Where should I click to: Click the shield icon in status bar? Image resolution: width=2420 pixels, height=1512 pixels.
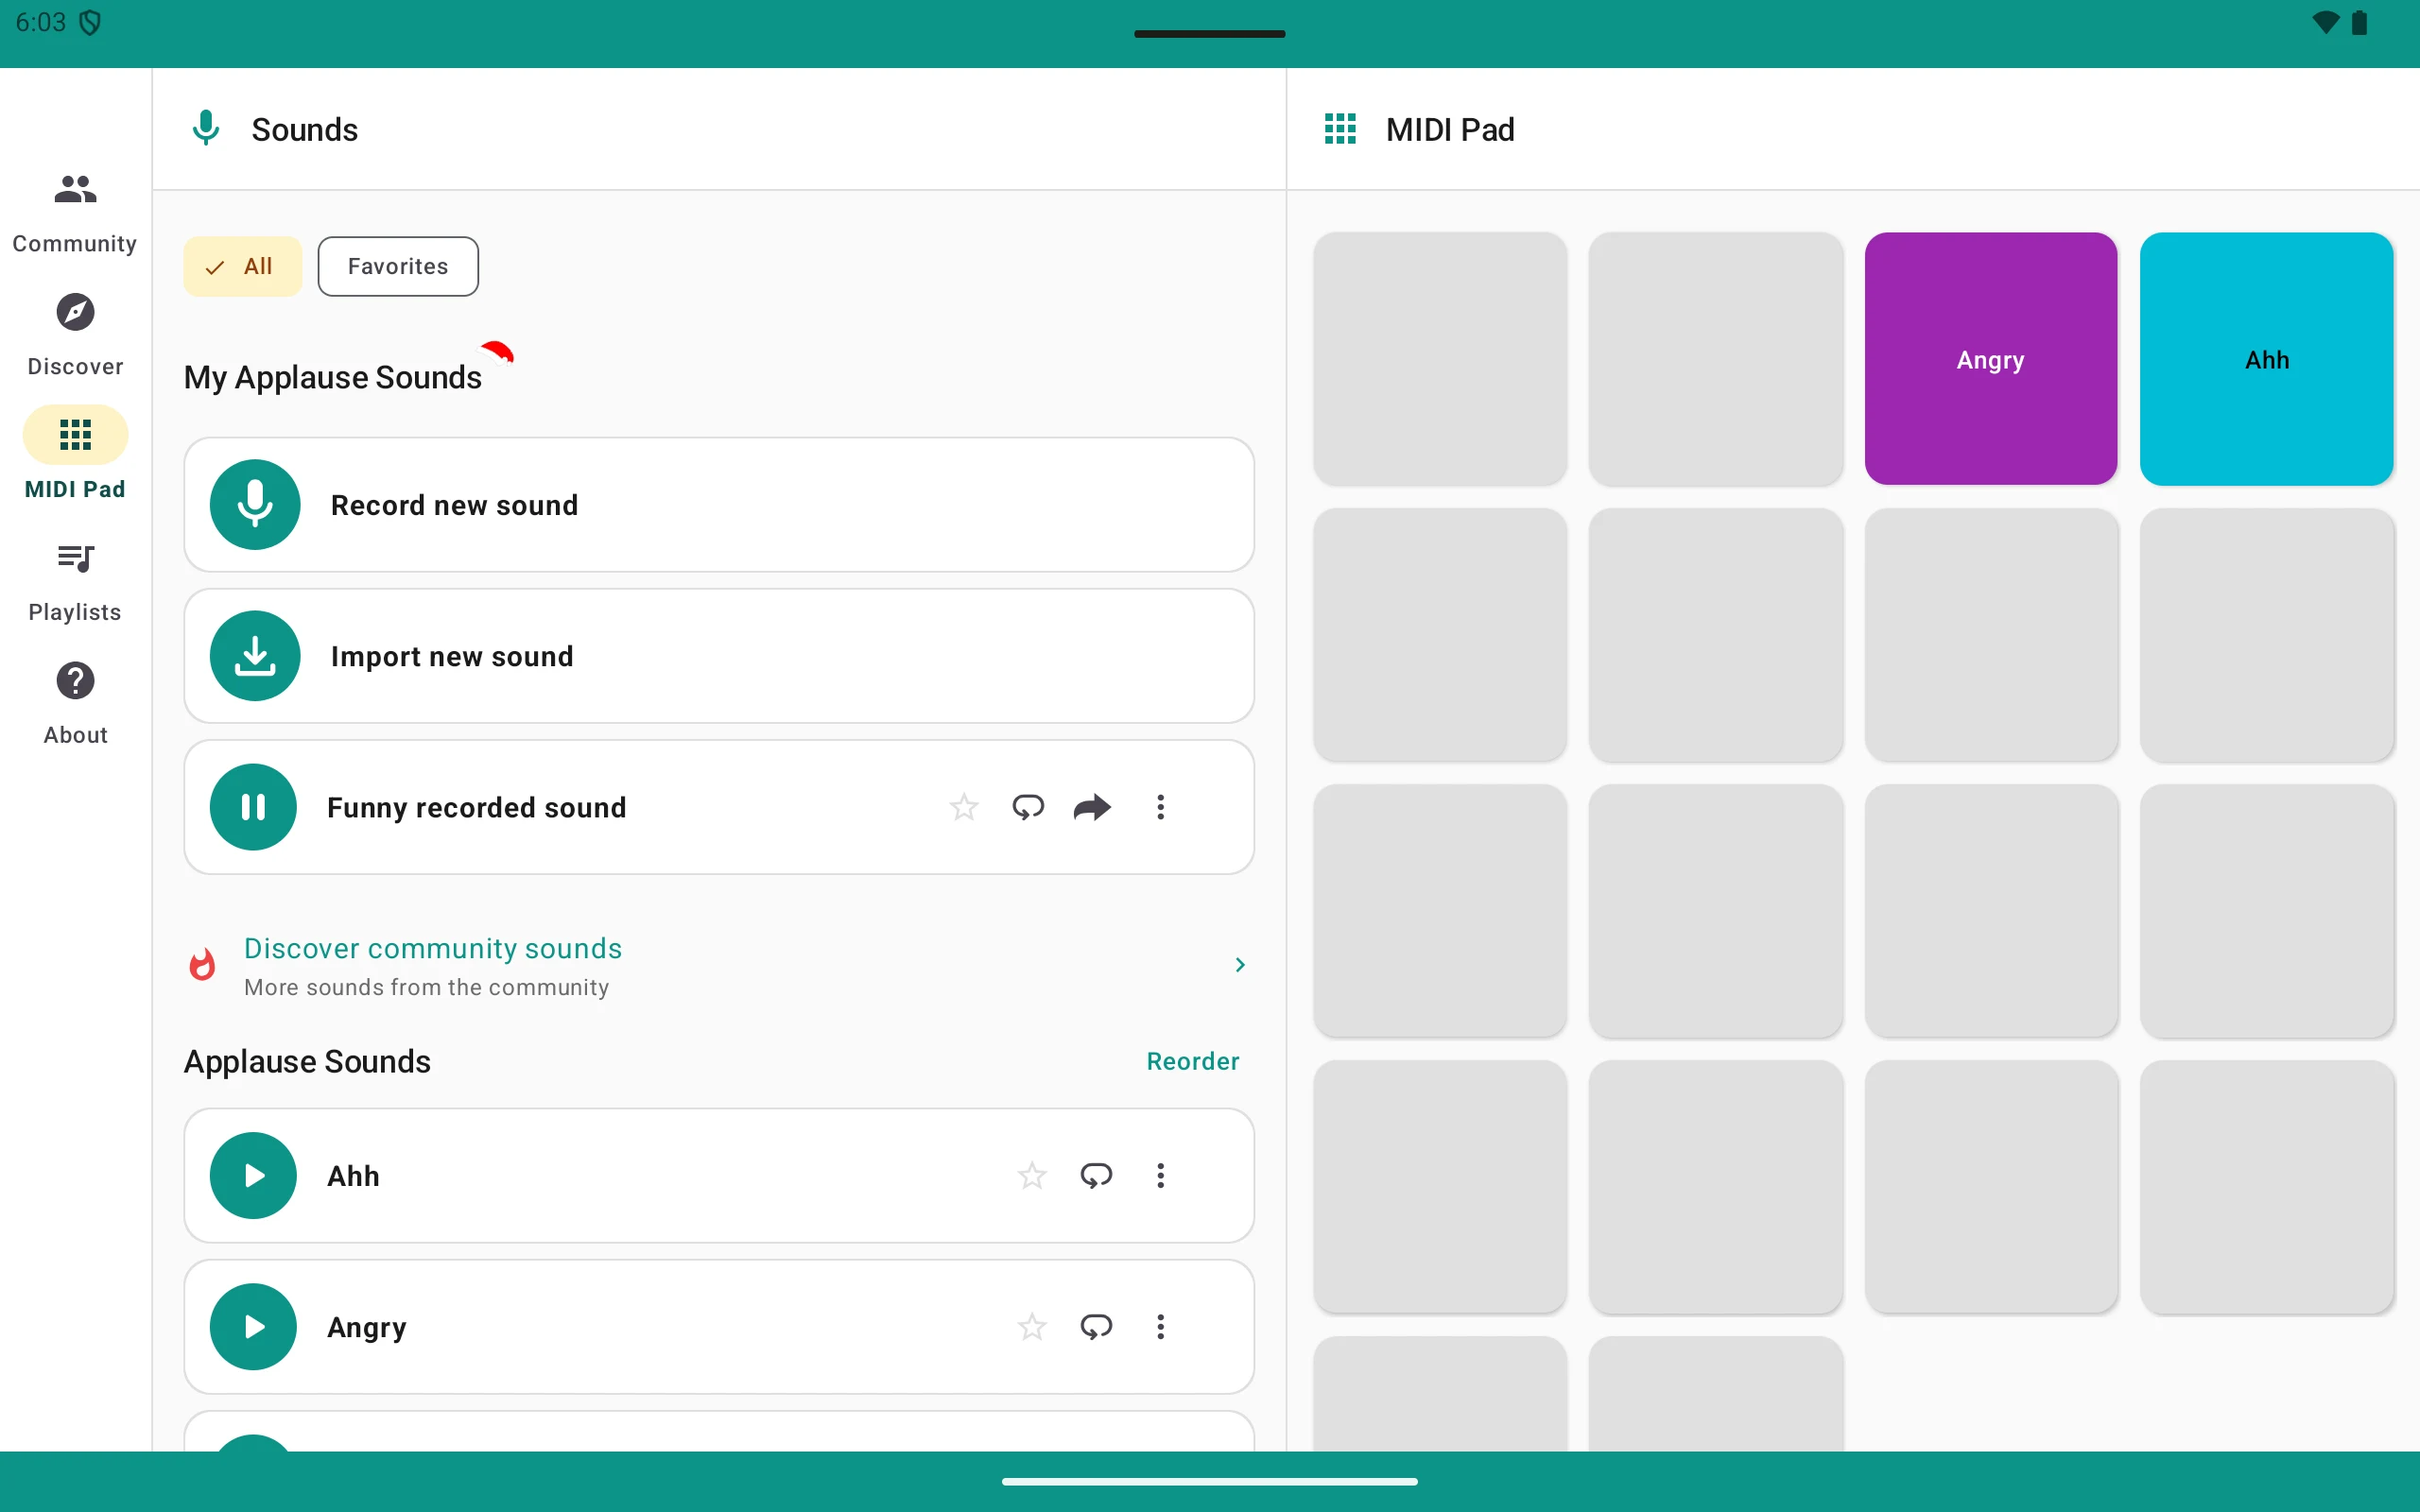pyautogui.click(x=90, y=22)
